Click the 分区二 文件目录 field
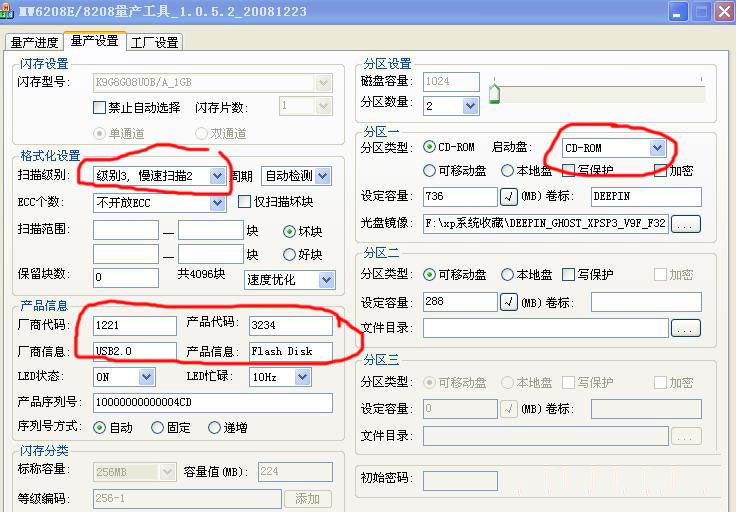The image size is (736, 512). pyautogui.click(x=545, y=328)
